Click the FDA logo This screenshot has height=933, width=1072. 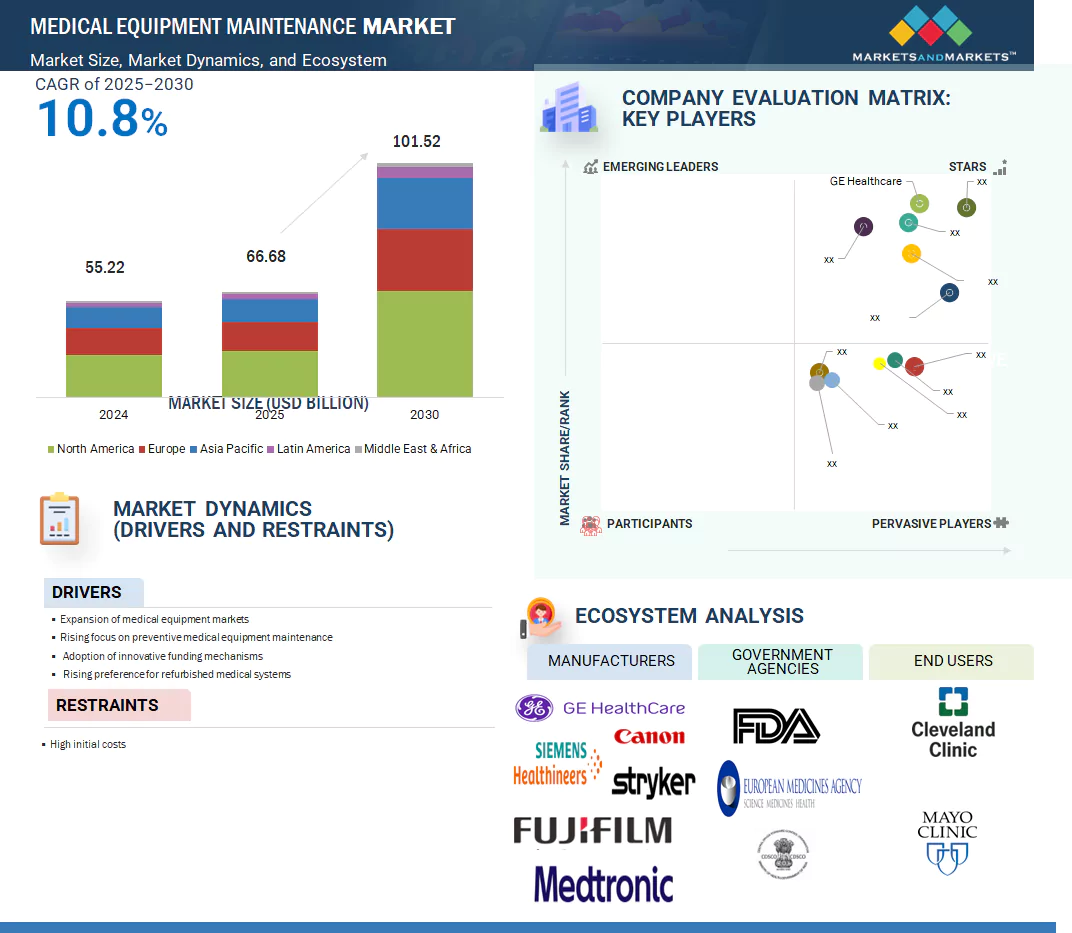point(775,726)
